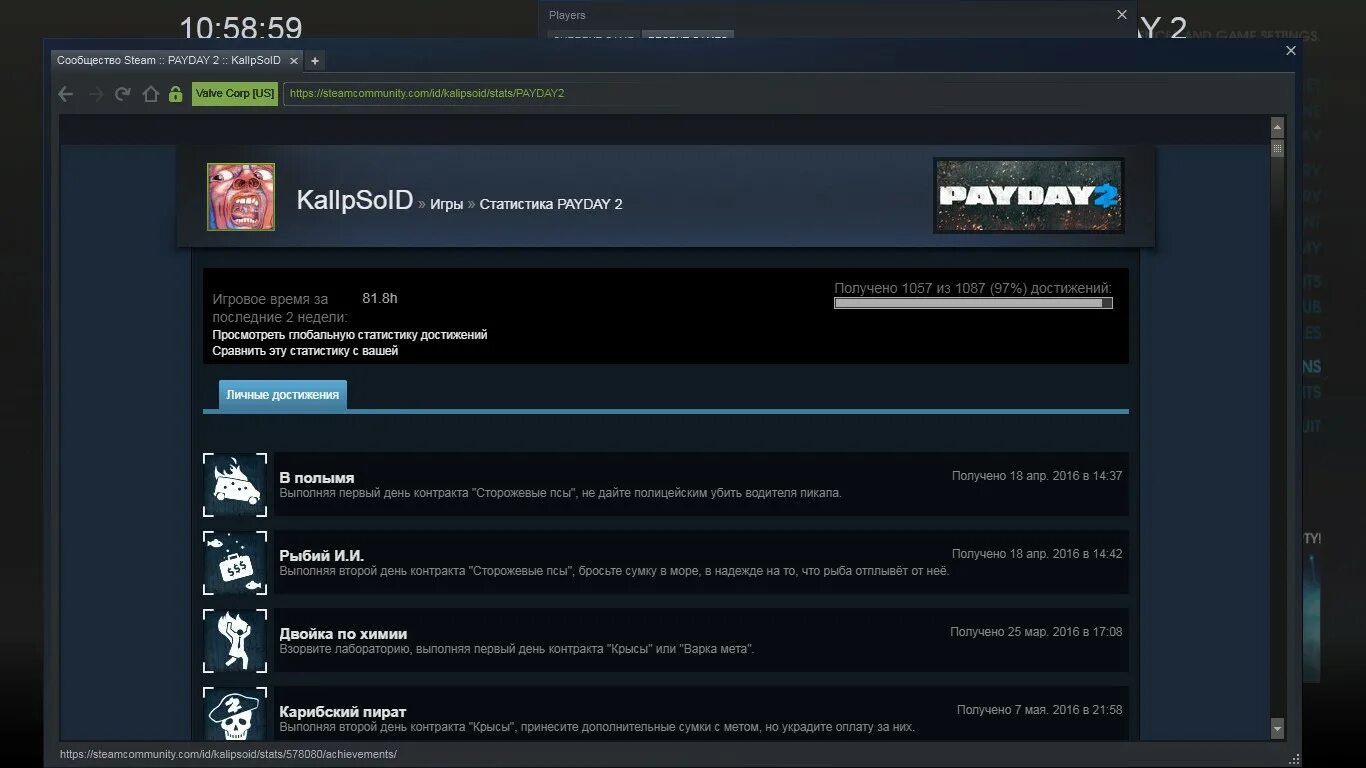Open a new tab with plus button

[314, 61]
